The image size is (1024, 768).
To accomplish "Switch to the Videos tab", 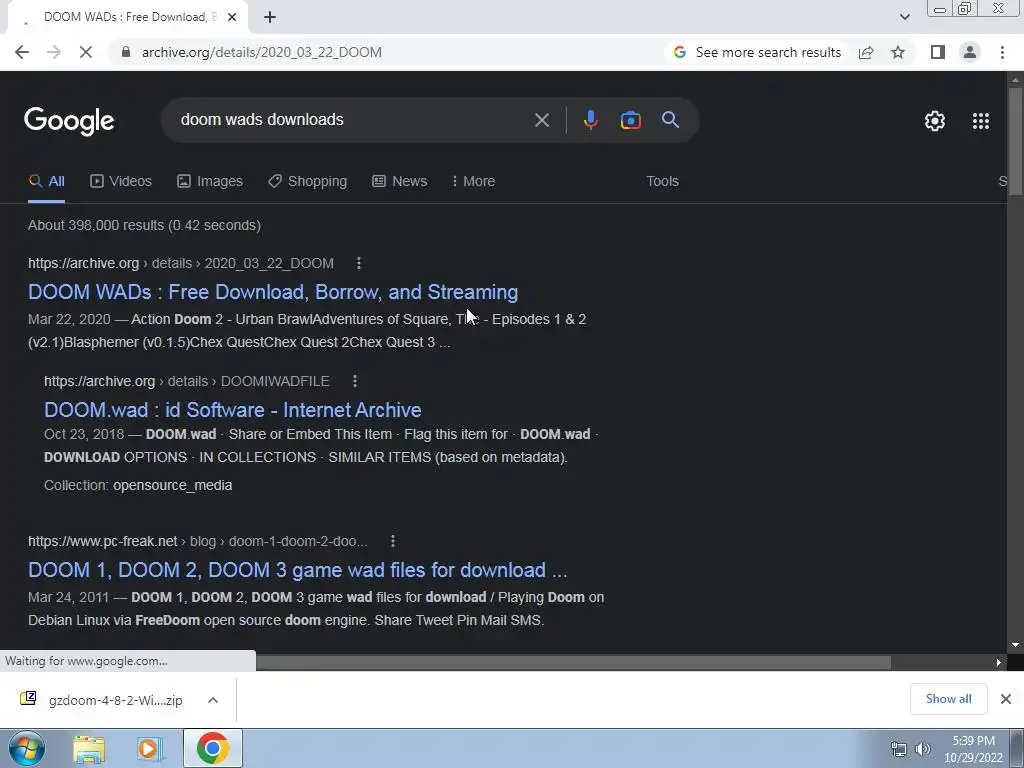I will point(121,182).
